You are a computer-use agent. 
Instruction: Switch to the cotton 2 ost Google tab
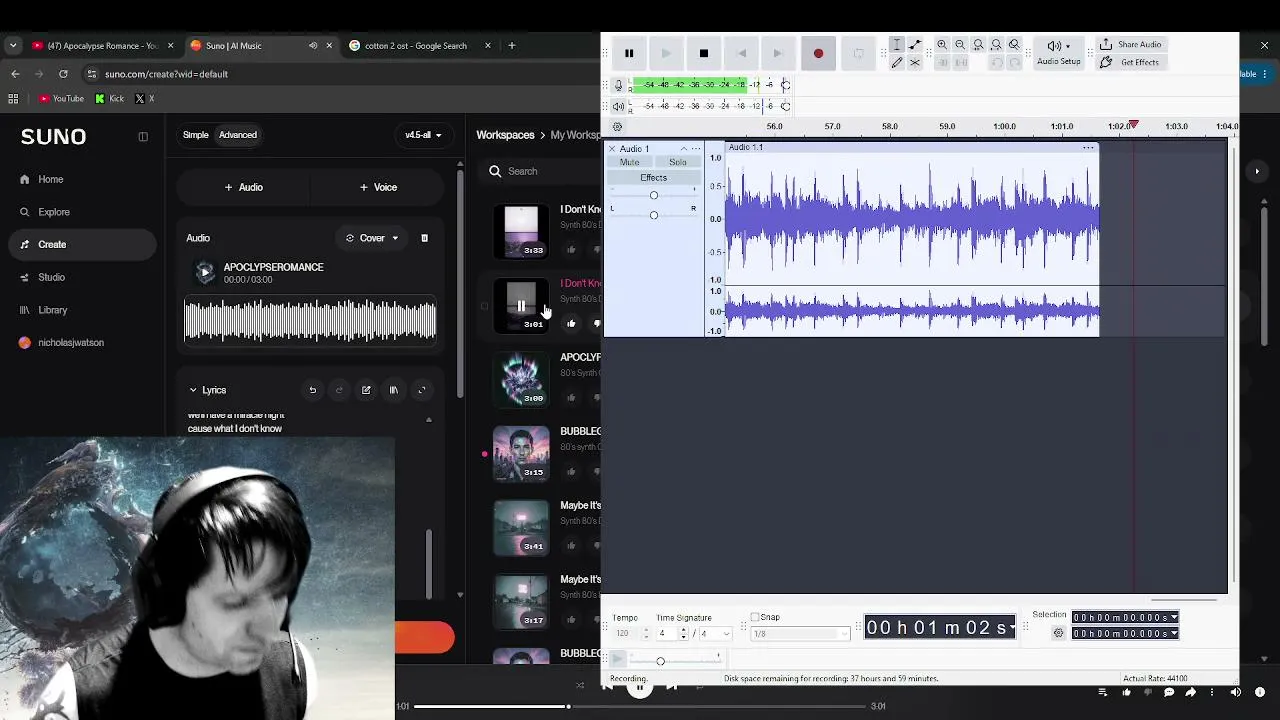tap(416, 45)
